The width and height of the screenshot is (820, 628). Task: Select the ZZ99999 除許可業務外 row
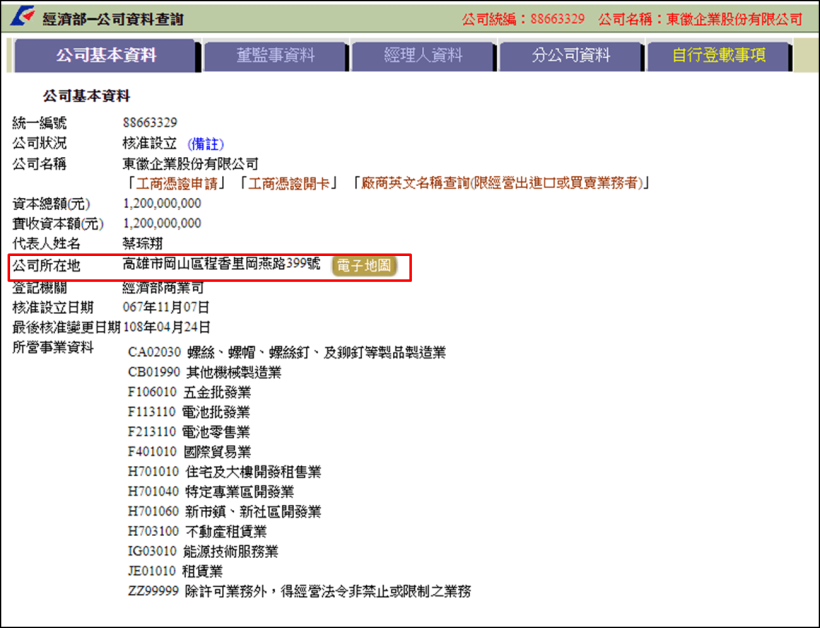299,591
